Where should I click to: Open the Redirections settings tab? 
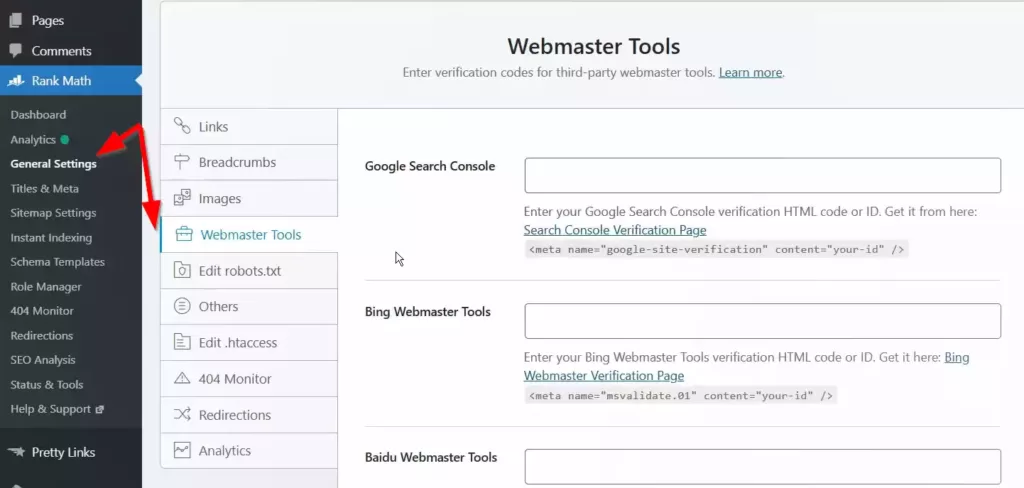click(x=249, y=414)
